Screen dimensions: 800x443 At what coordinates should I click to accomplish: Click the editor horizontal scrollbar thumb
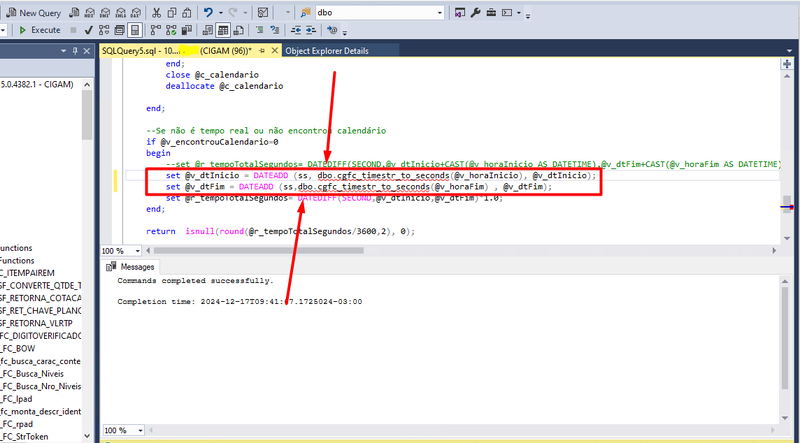coord(259,251)
